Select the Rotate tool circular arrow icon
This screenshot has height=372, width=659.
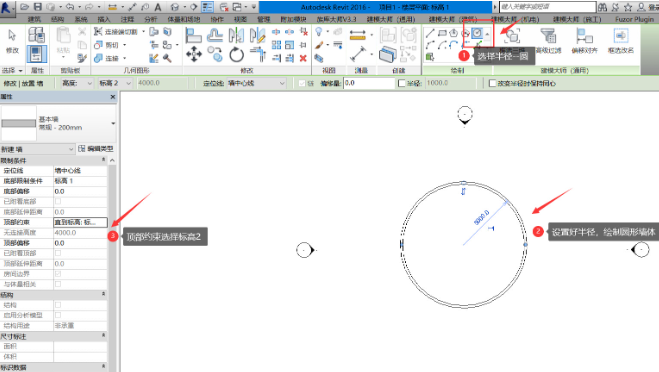[237, 55]
